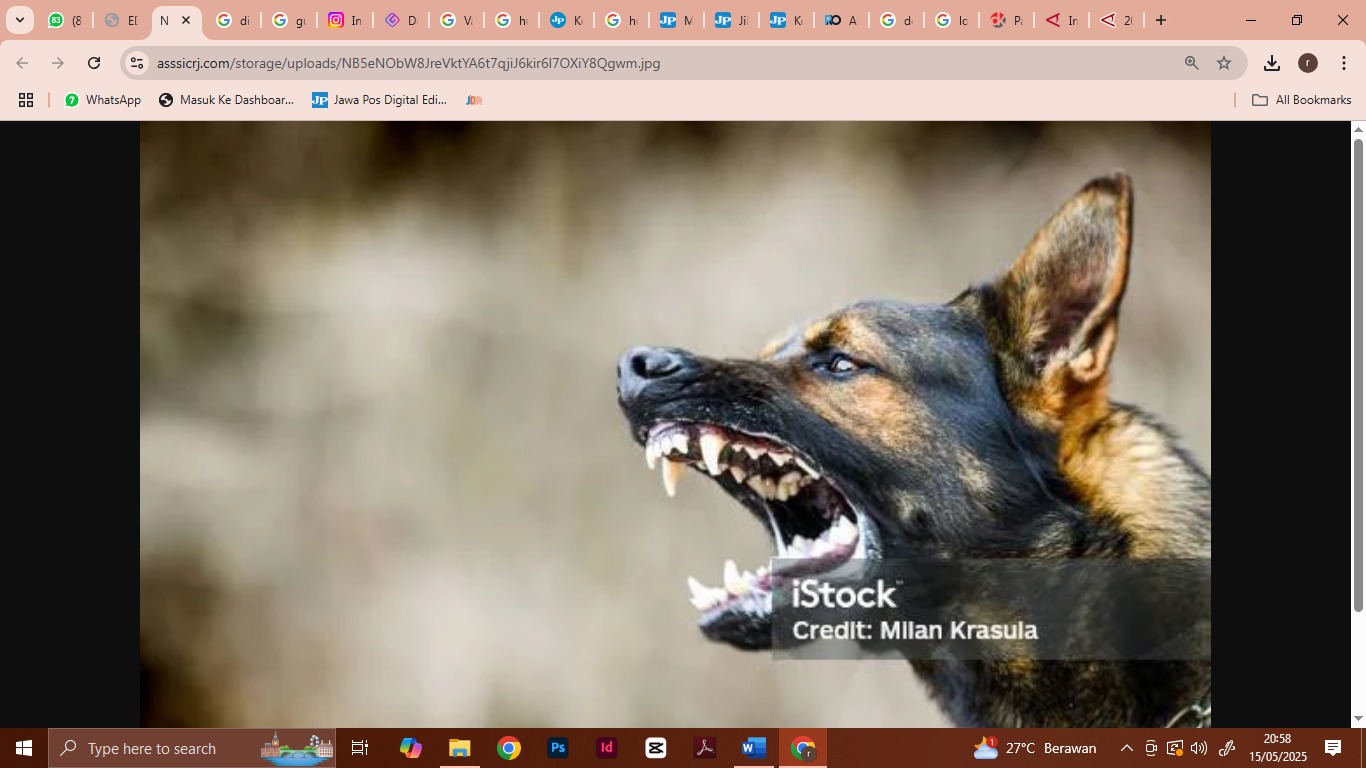Screen dimensions: 1366x768
Task: Click the Type here to search box
Action: pyautogui.click(x=192, y=748)
